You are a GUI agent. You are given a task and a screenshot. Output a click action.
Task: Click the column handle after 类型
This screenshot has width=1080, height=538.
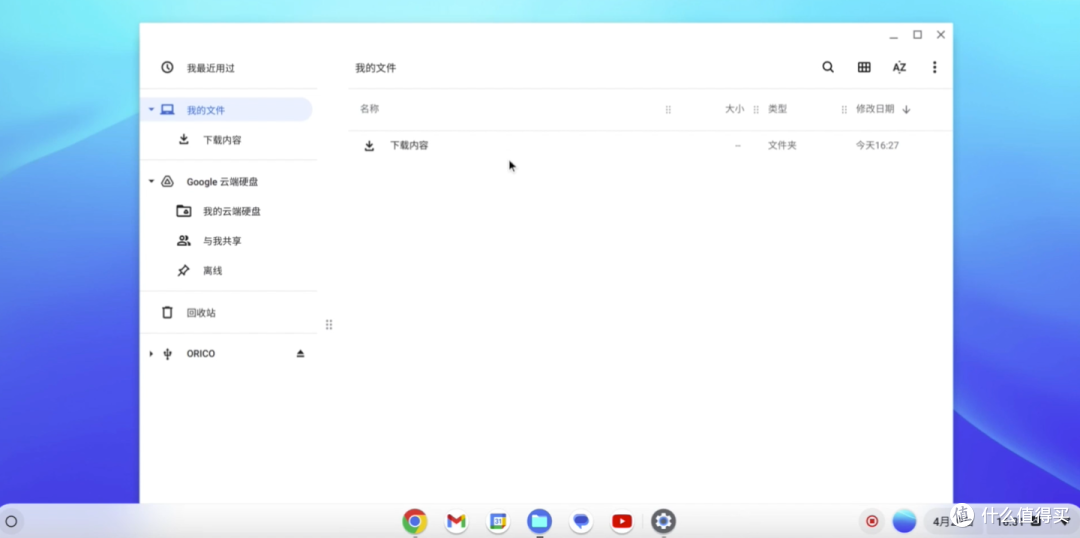click(x=844, y=110)
